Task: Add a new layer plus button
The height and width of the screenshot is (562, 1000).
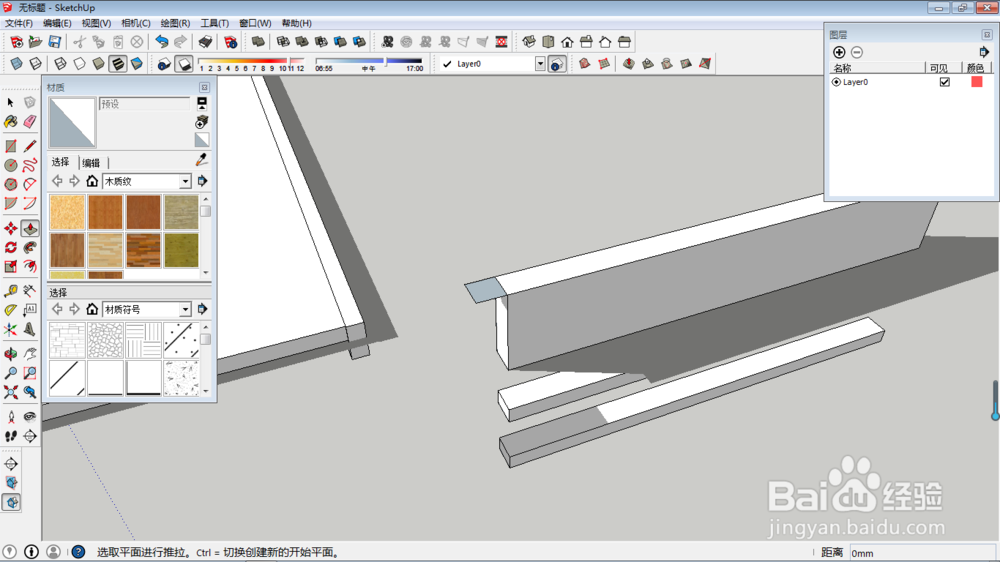Action: coord(839,52)
